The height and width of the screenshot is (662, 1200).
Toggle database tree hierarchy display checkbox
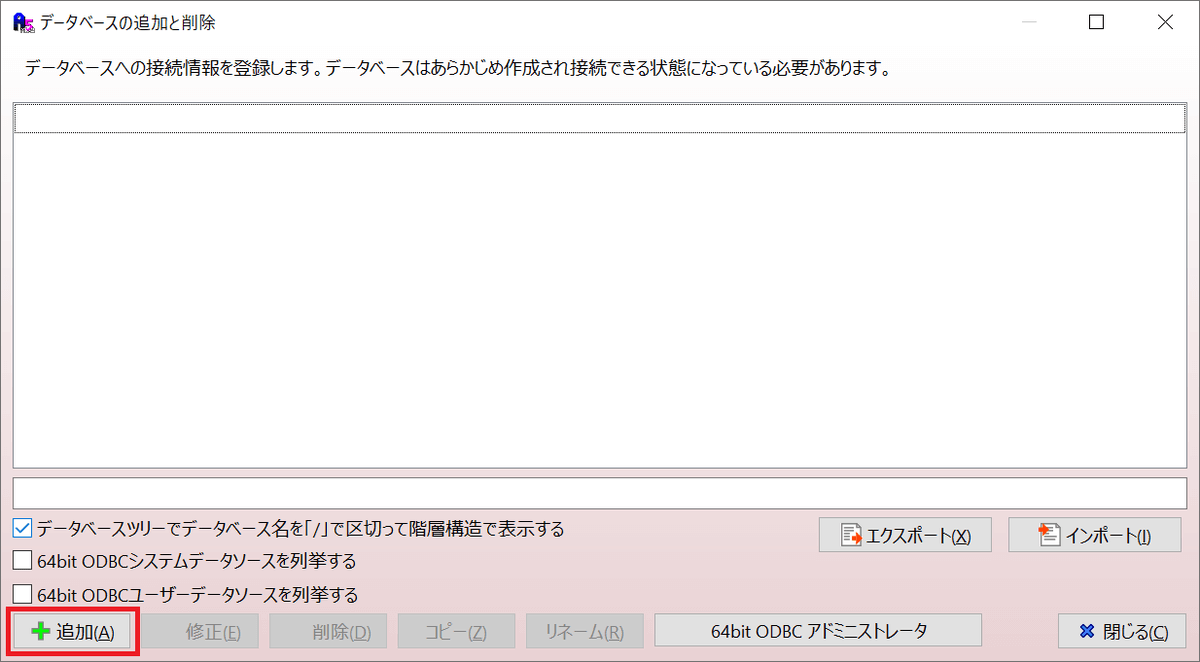click(x=22, y=528)
